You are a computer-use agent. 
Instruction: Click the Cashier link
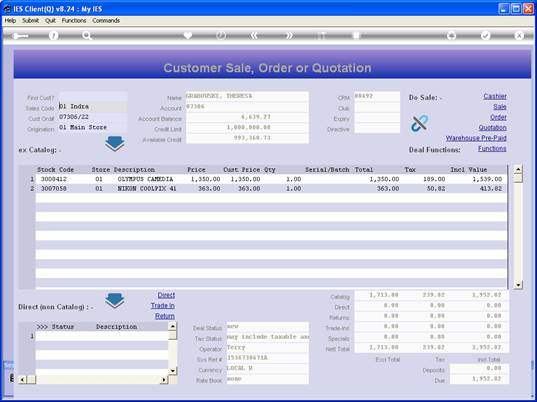pos(495,97)
